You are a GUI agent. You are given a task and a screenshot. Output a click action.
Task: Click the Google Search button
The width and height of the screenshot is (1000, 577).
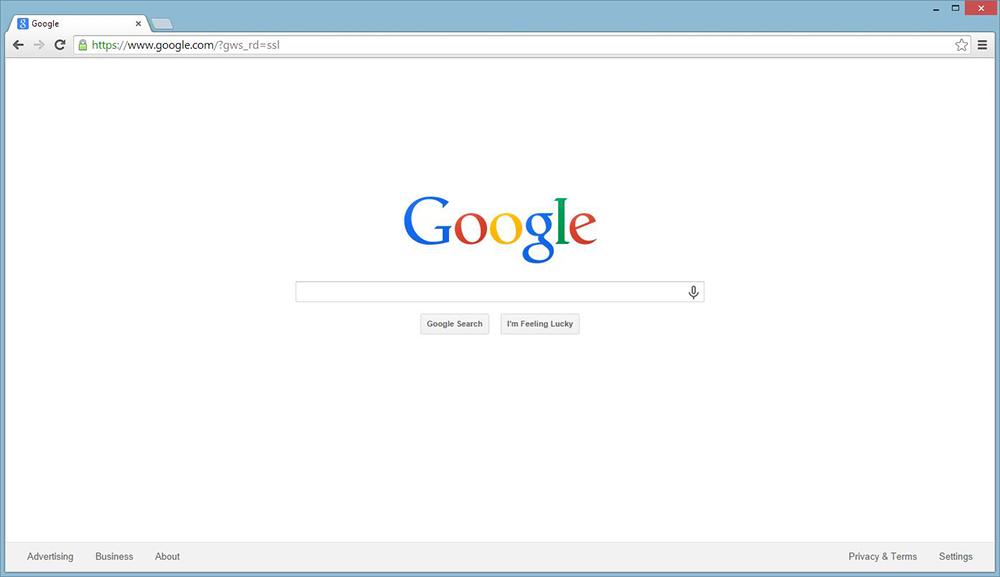pyautogui.click(x=454, y=323)
